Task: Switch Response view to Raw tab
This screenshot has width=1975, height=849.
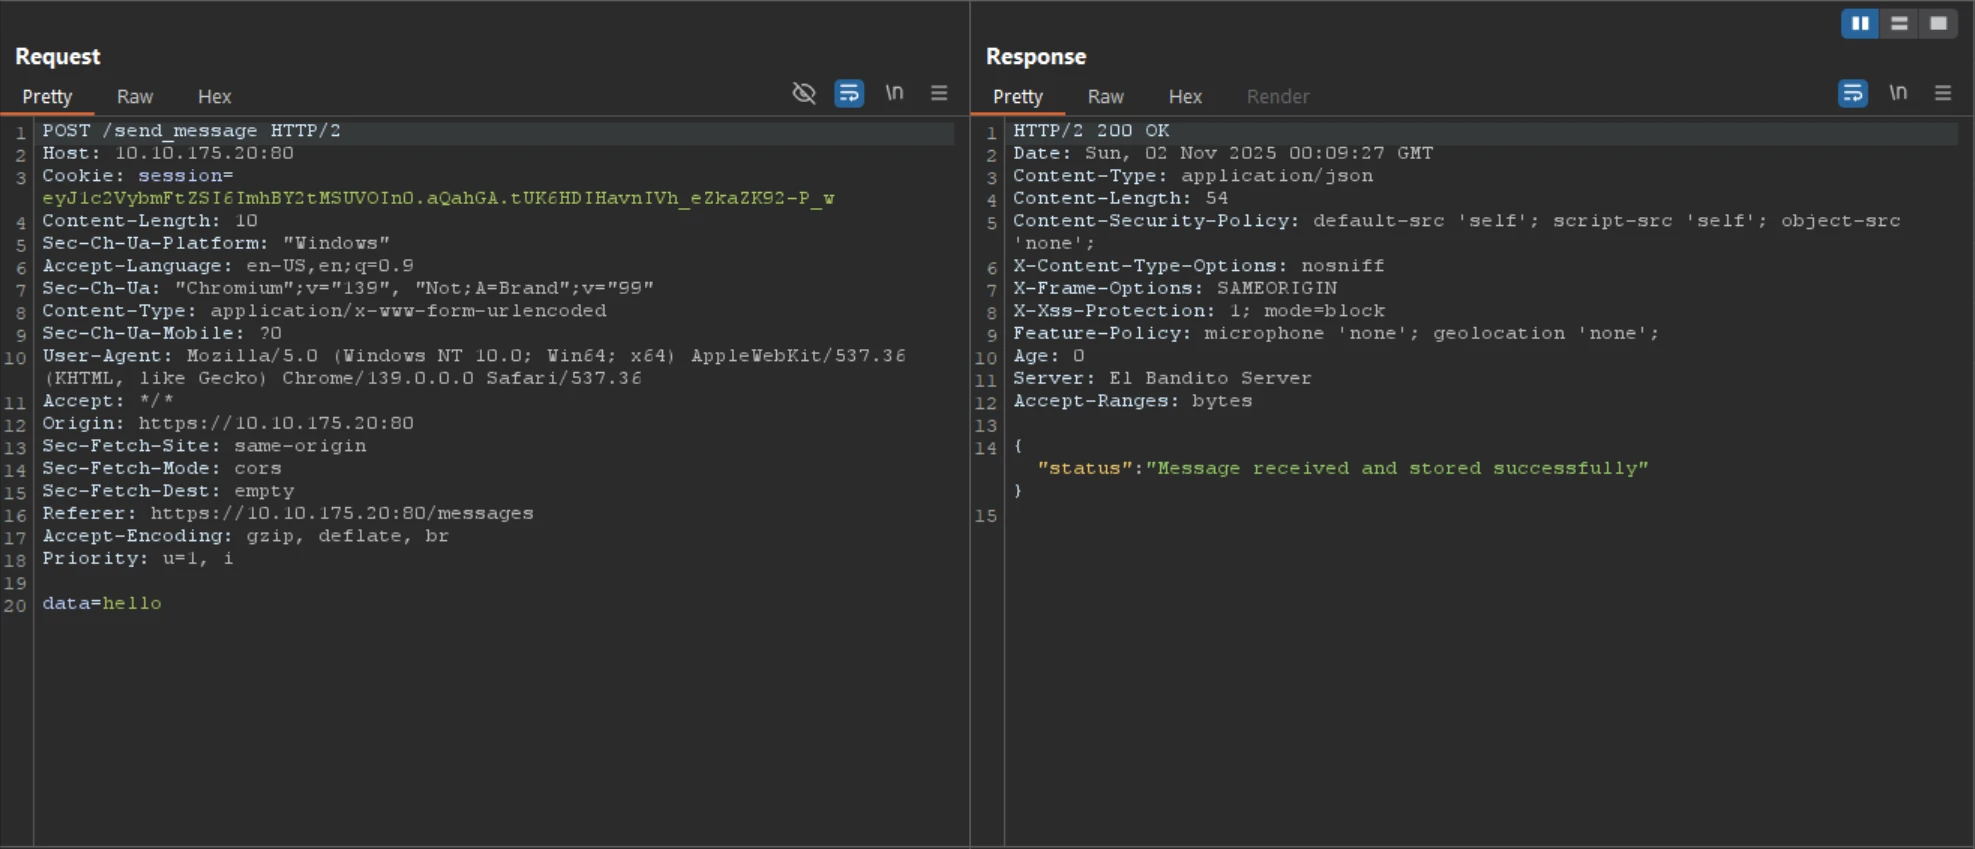Action: click(x=1106, y=97)
